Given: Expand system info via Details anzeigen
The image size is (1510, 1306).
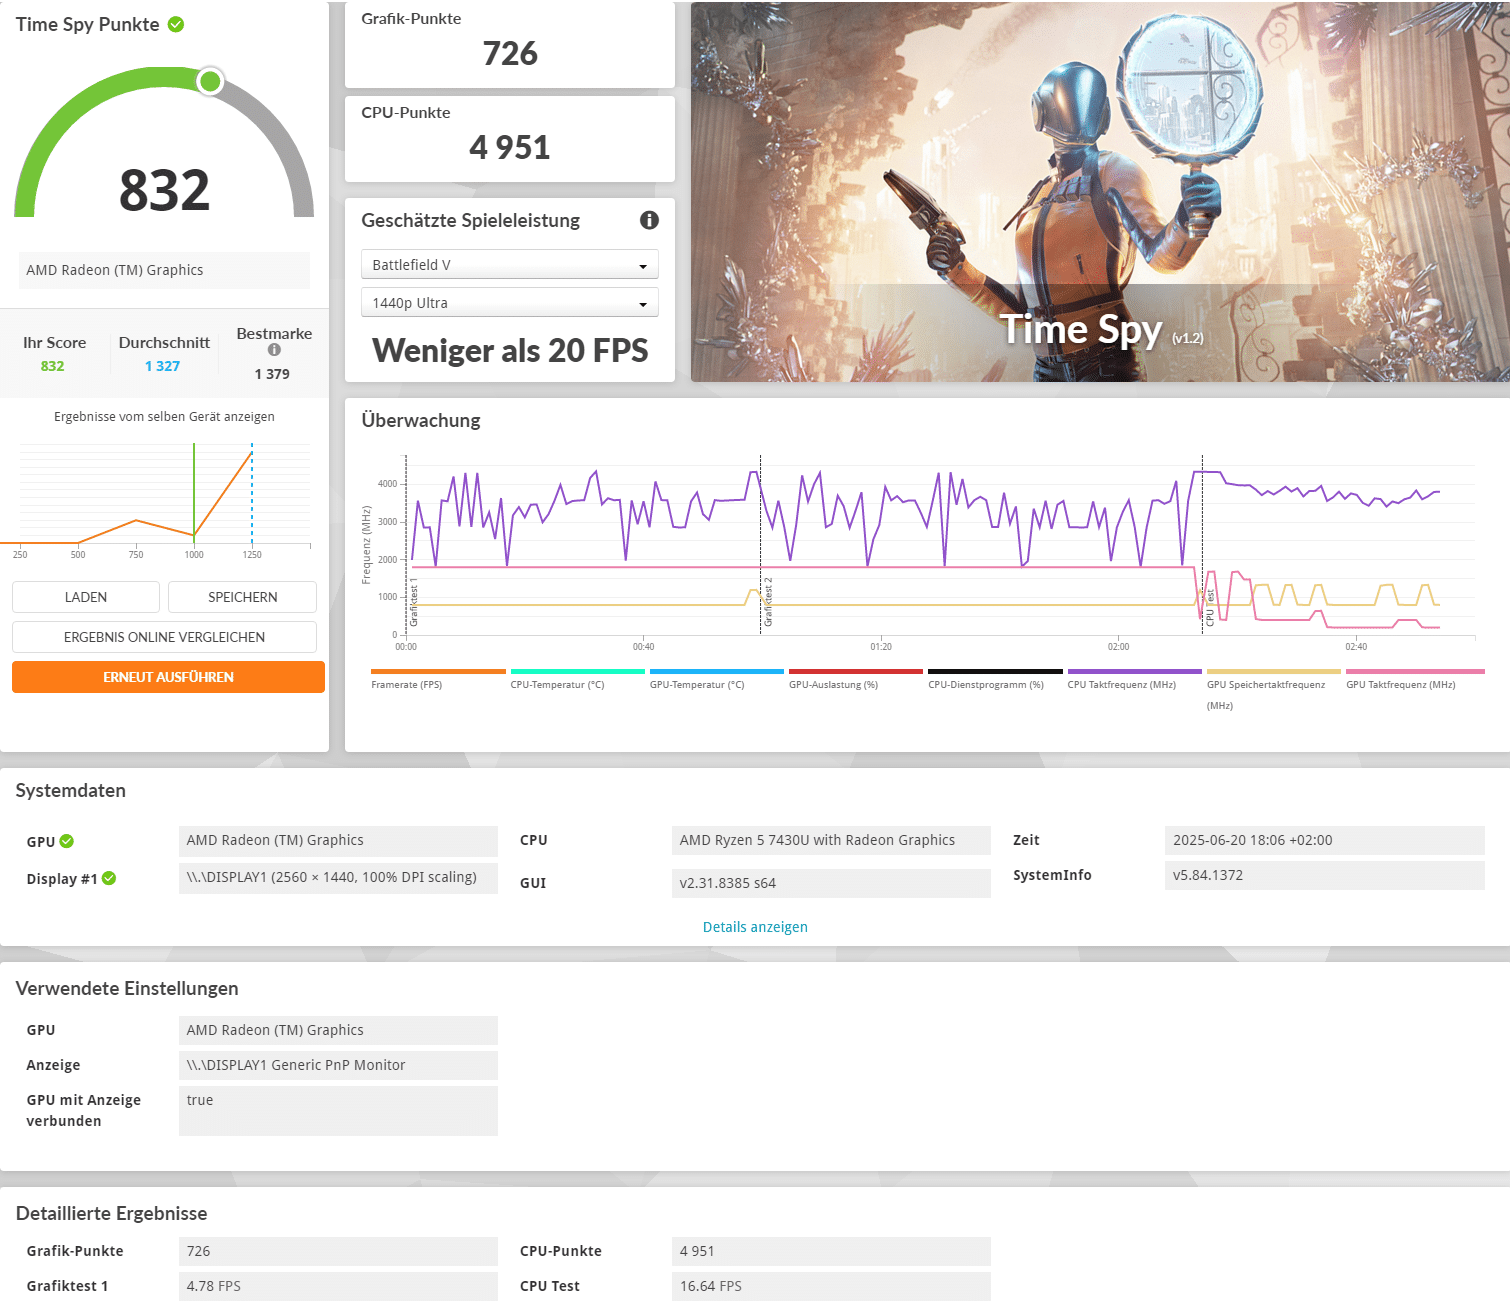Looking at the screenshot, I should [x=755, y=927].
